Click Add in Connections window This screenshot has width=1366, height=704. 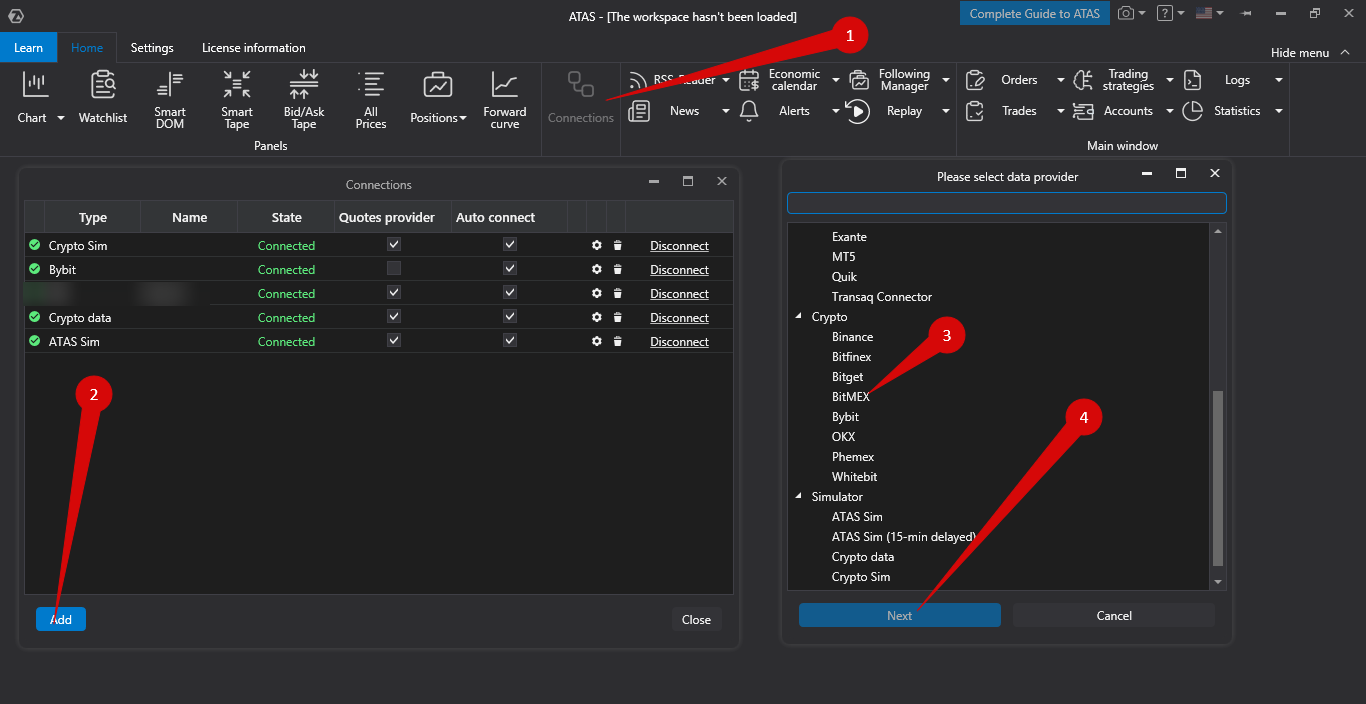tap(61, 619)
